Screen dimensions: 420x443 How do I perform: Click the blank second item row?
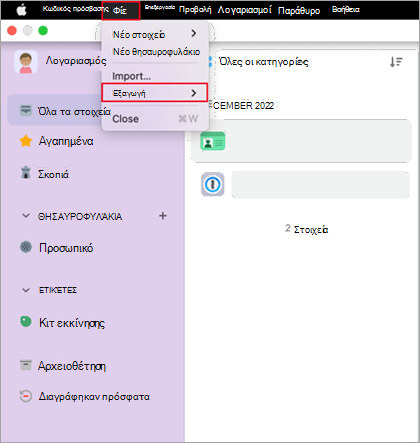tap(320, 185)
